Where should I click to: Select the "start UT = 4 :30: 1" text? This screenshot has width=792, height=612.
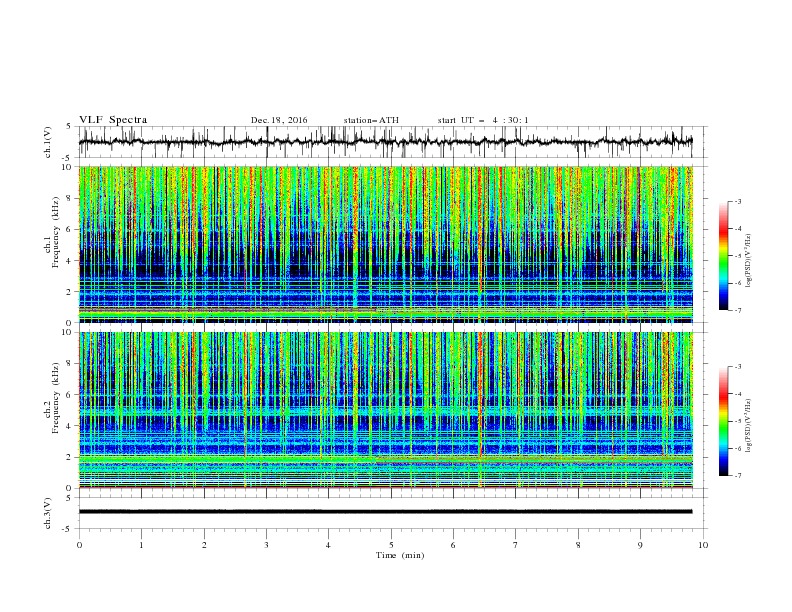(x=483, y=120)
